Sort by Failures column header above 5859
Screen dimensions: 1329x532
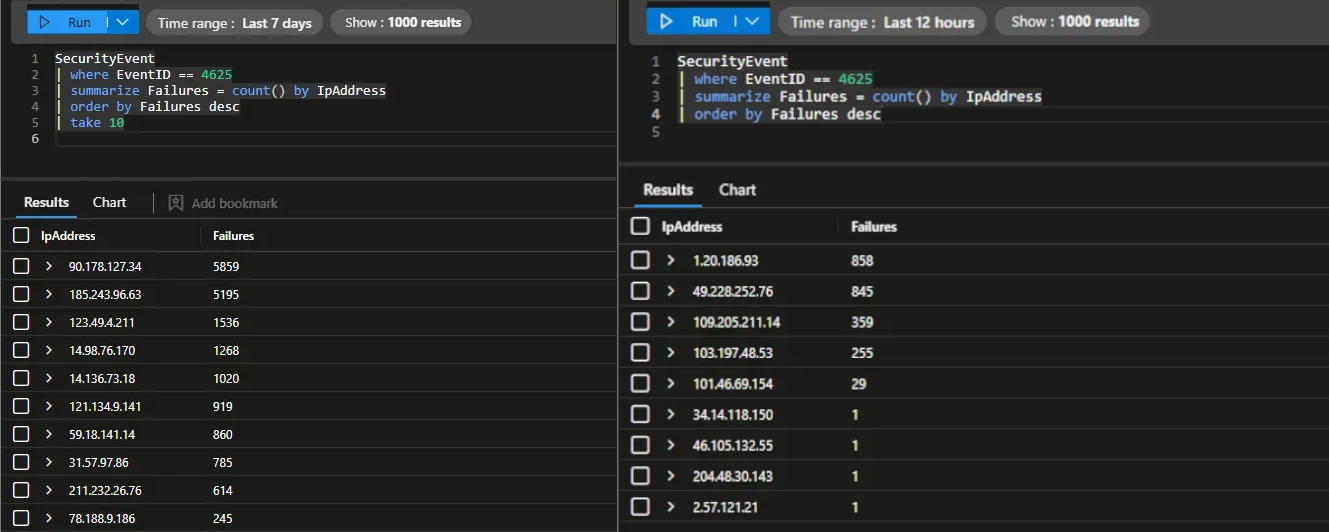[x=233, y=236]
